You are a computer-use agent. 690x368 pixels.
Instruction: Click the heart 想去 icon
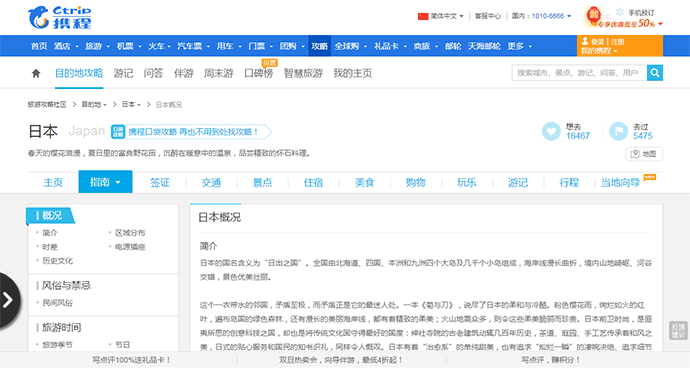point(551,131)
